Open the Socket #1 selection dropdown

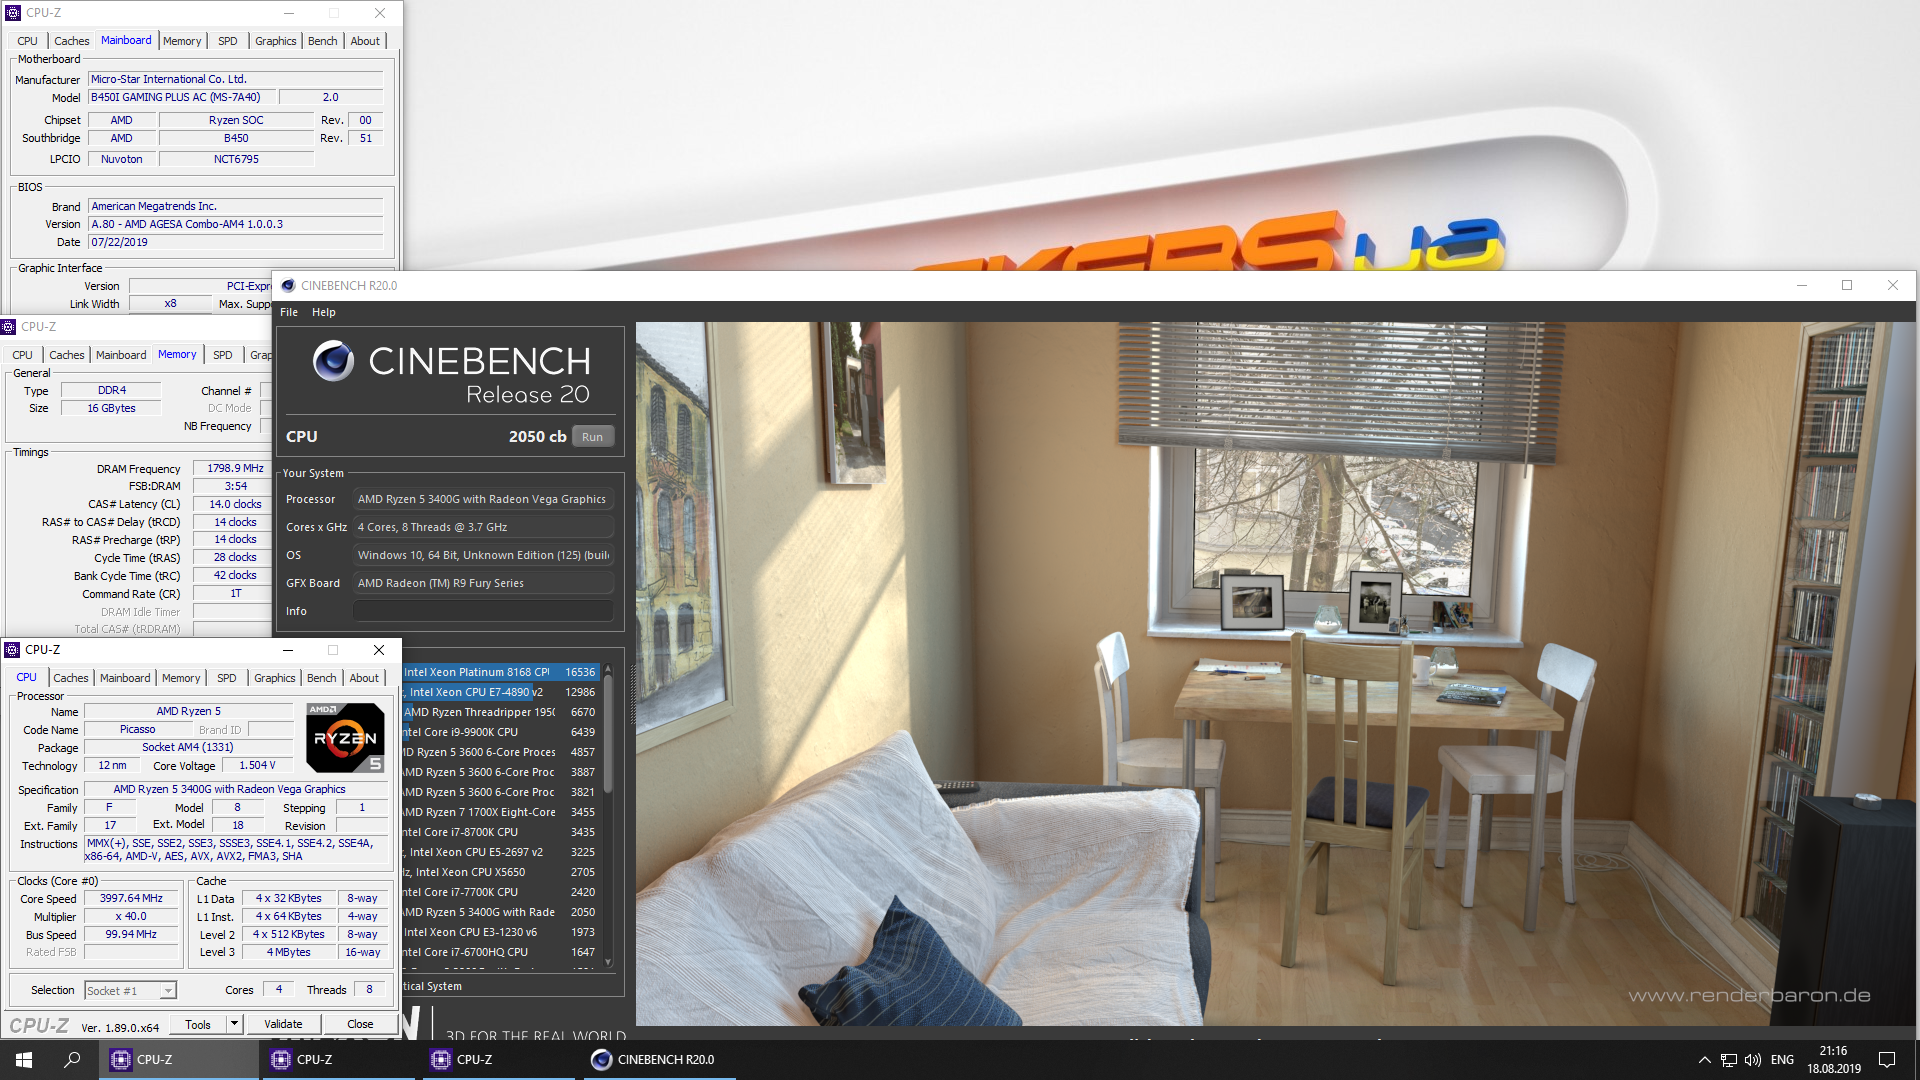coord(130,991)
